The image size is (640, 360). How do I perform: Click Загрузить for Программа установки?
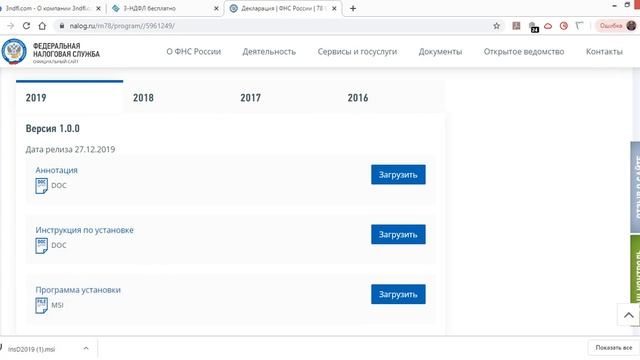coord(398,294)
